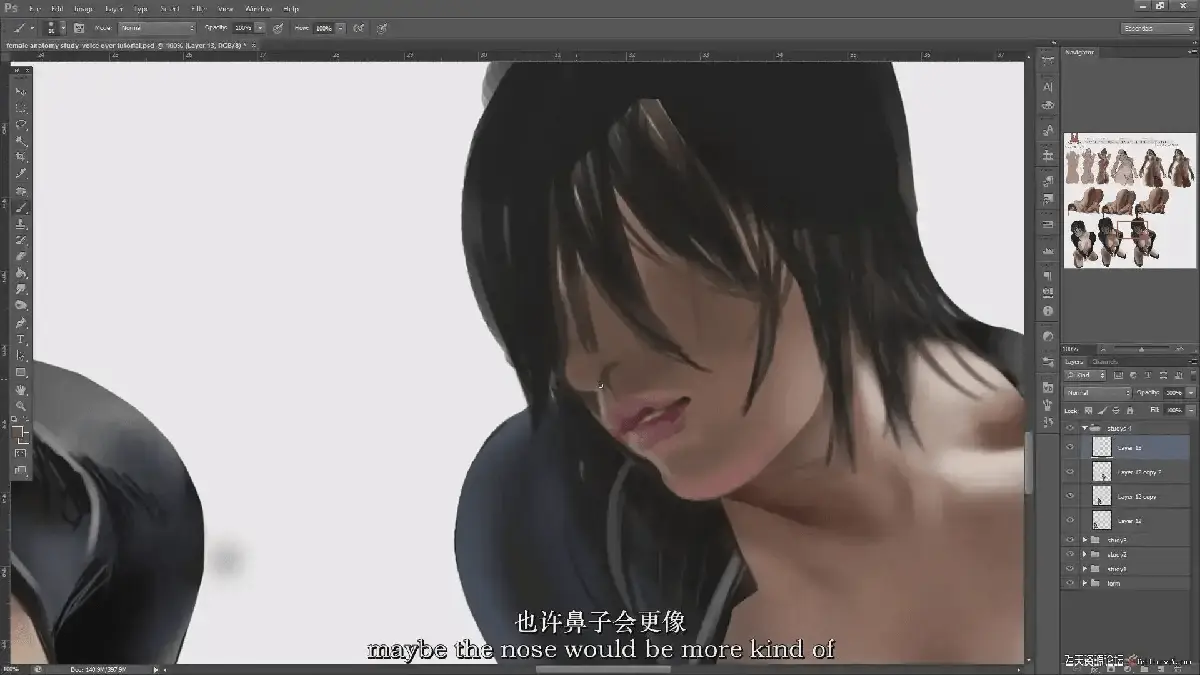Select the Move tool

(x=21, y=91)
